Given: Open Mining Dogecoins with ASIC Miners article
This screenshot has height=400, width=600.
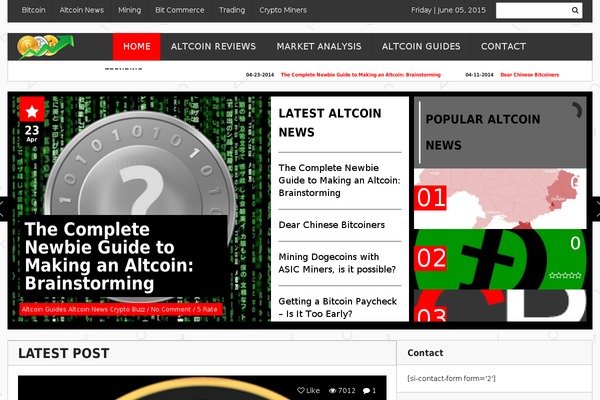Looking at the screenshot, I should coord(337,263).
